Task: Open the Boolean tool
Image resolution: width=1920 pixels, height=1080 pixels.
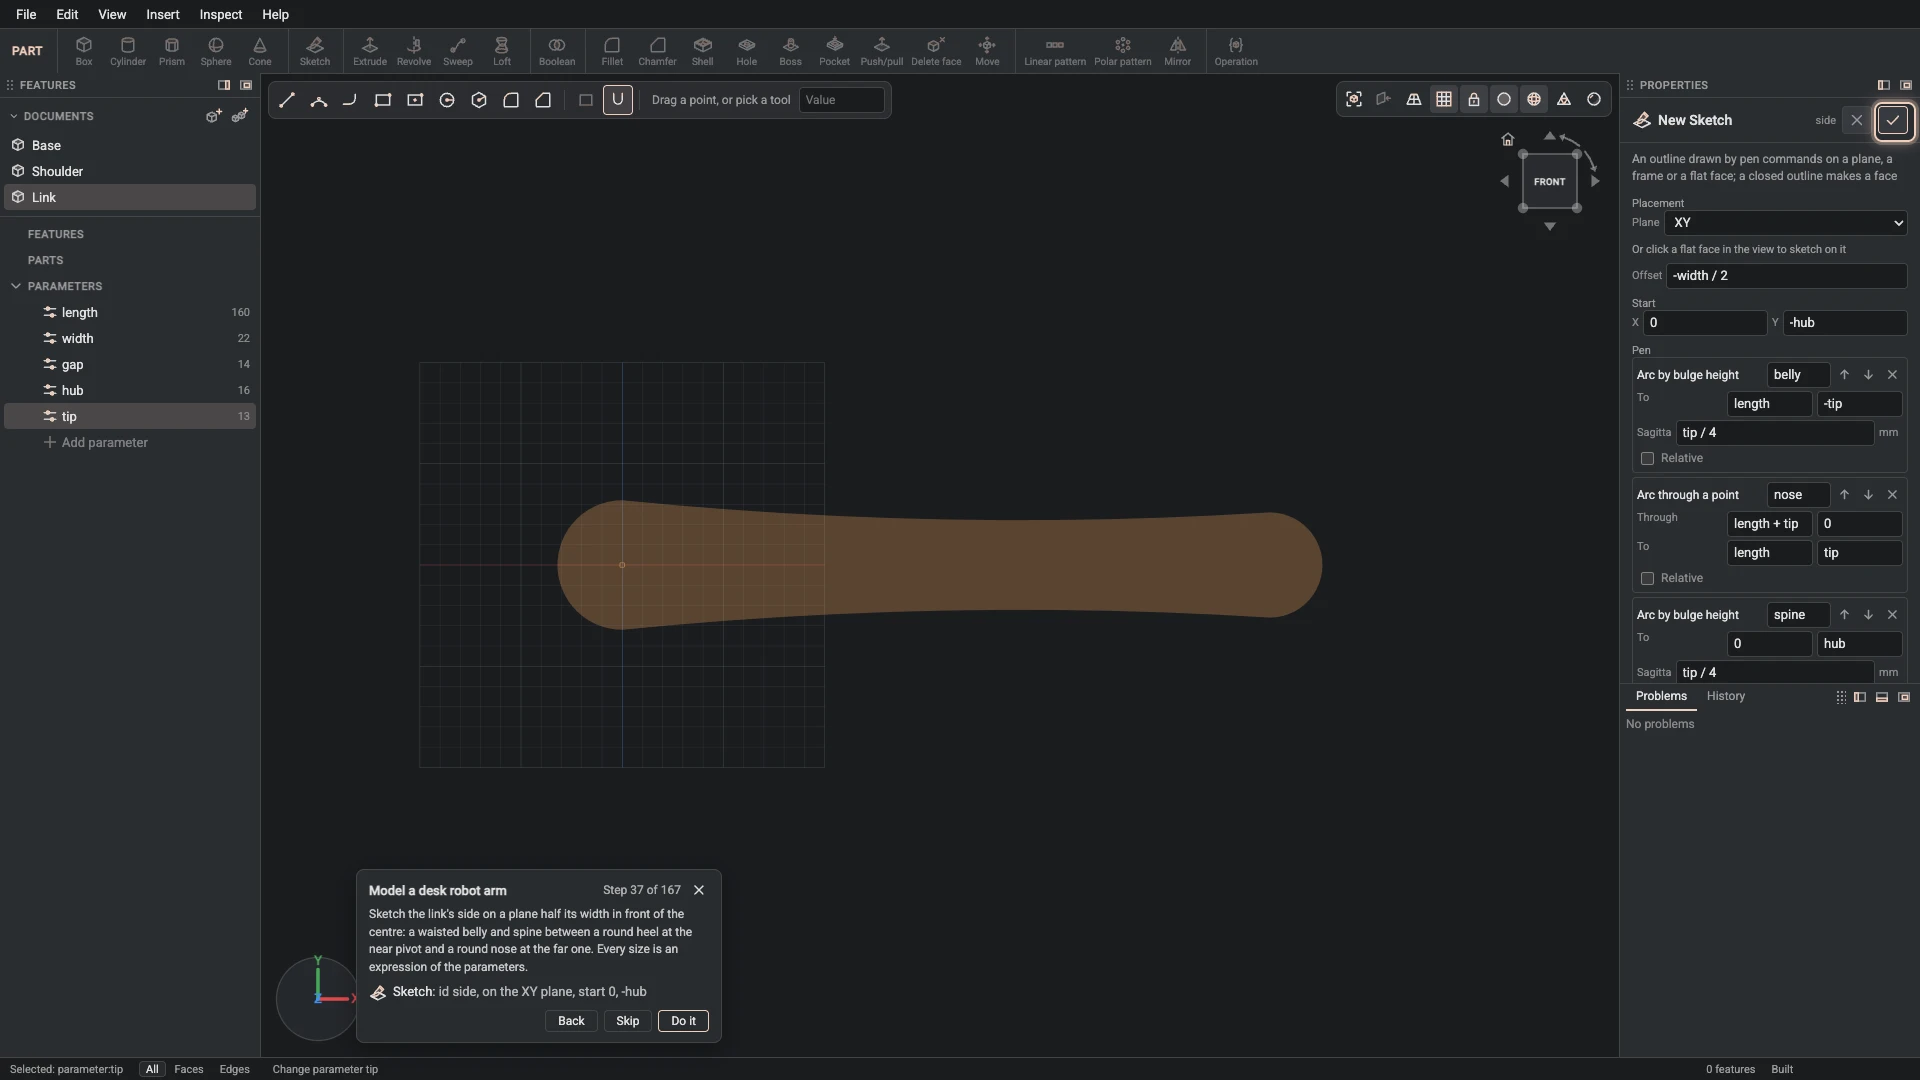Action: click(x=557, y=51)
